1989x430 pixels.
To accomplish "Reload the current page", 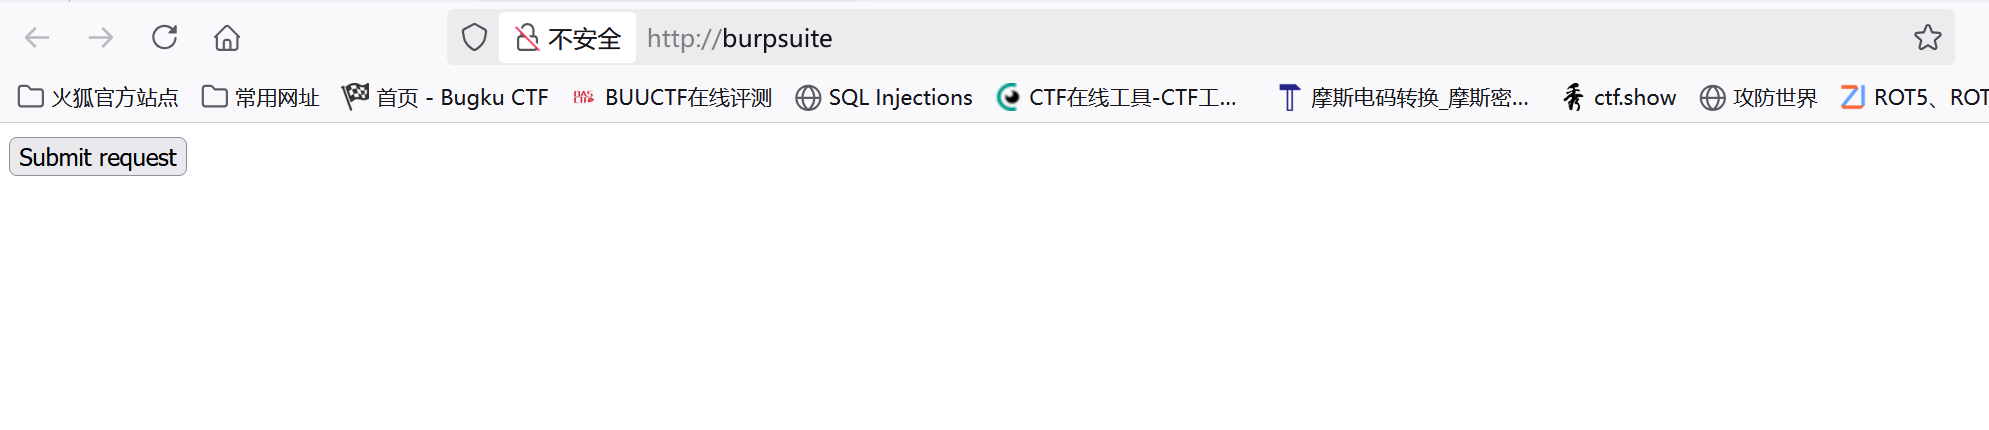I will coord(164,38).
